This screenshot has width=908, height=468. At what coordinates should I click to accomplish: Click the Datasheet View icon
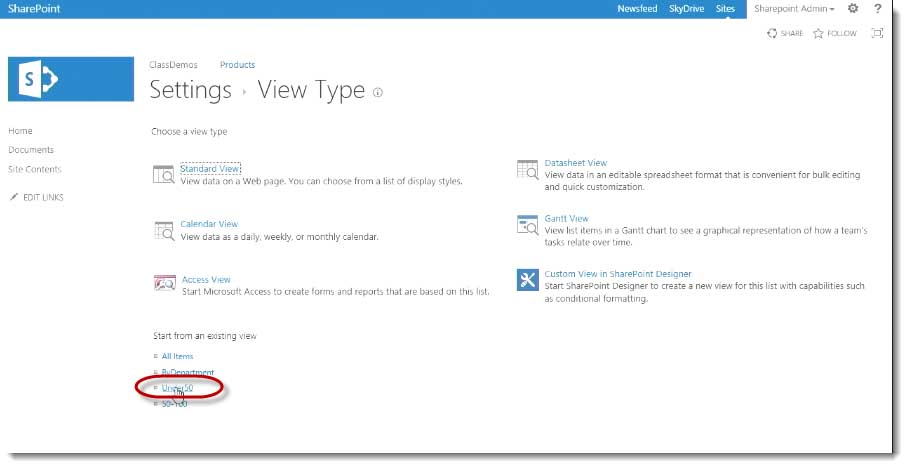point(528,170)
